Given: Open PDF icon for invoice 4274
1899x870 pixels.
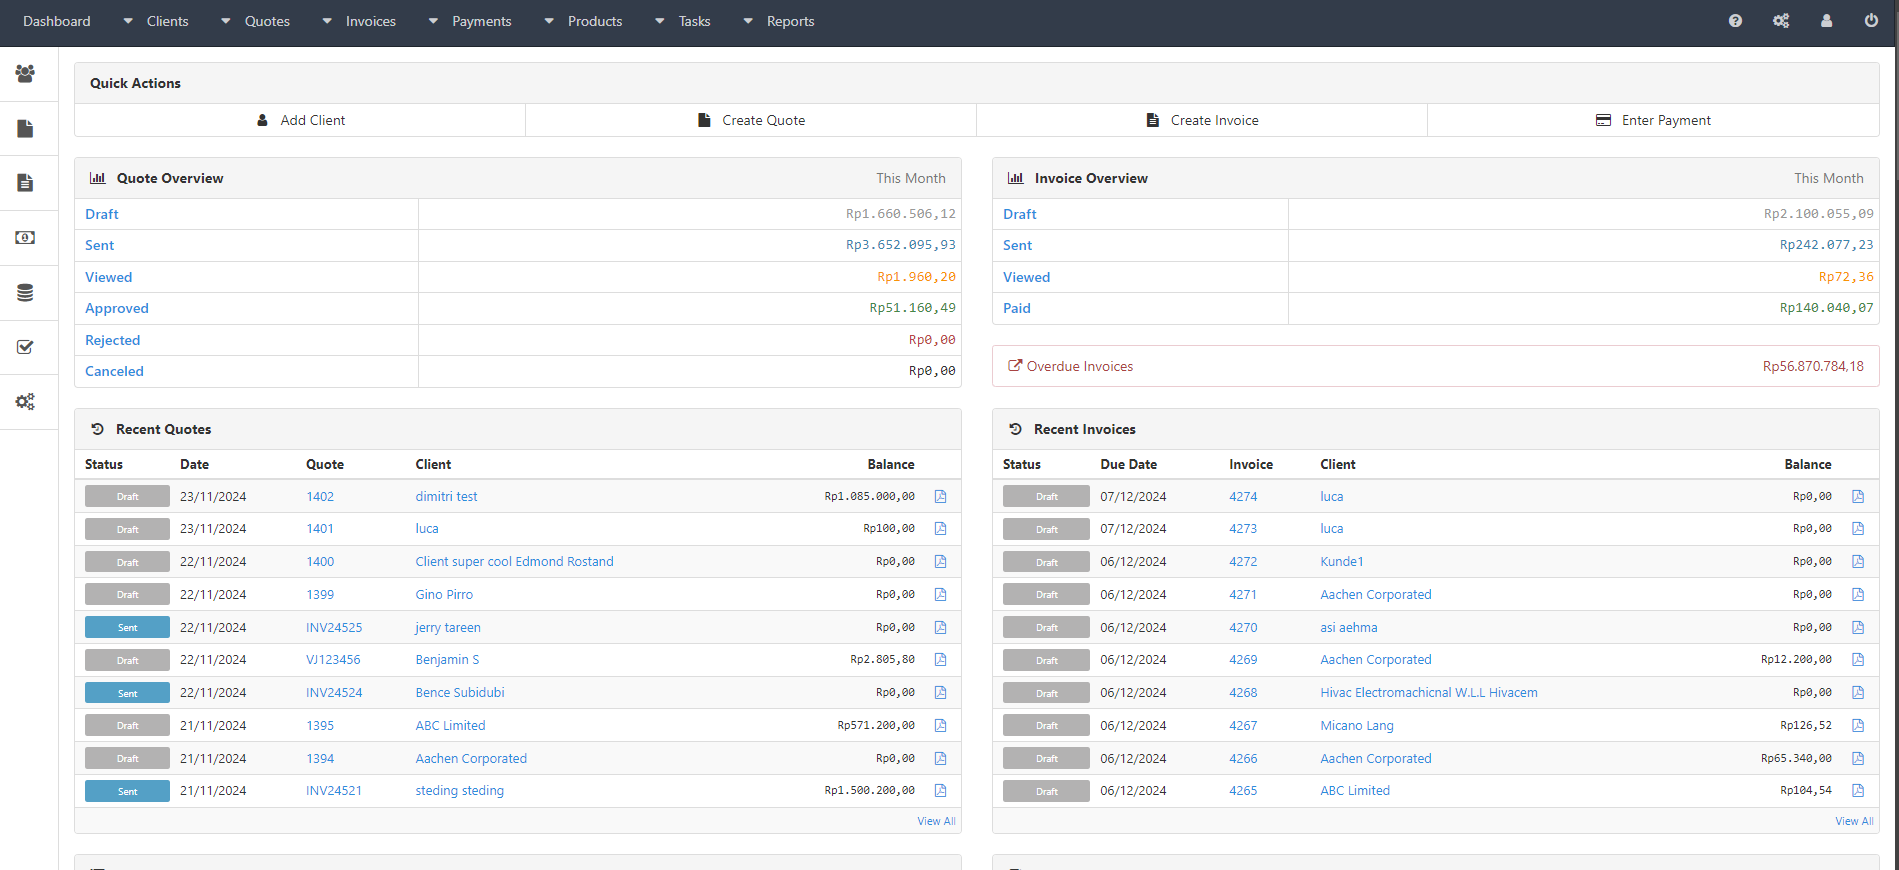Looking at the screenshot, I should tap(1858, 497).
